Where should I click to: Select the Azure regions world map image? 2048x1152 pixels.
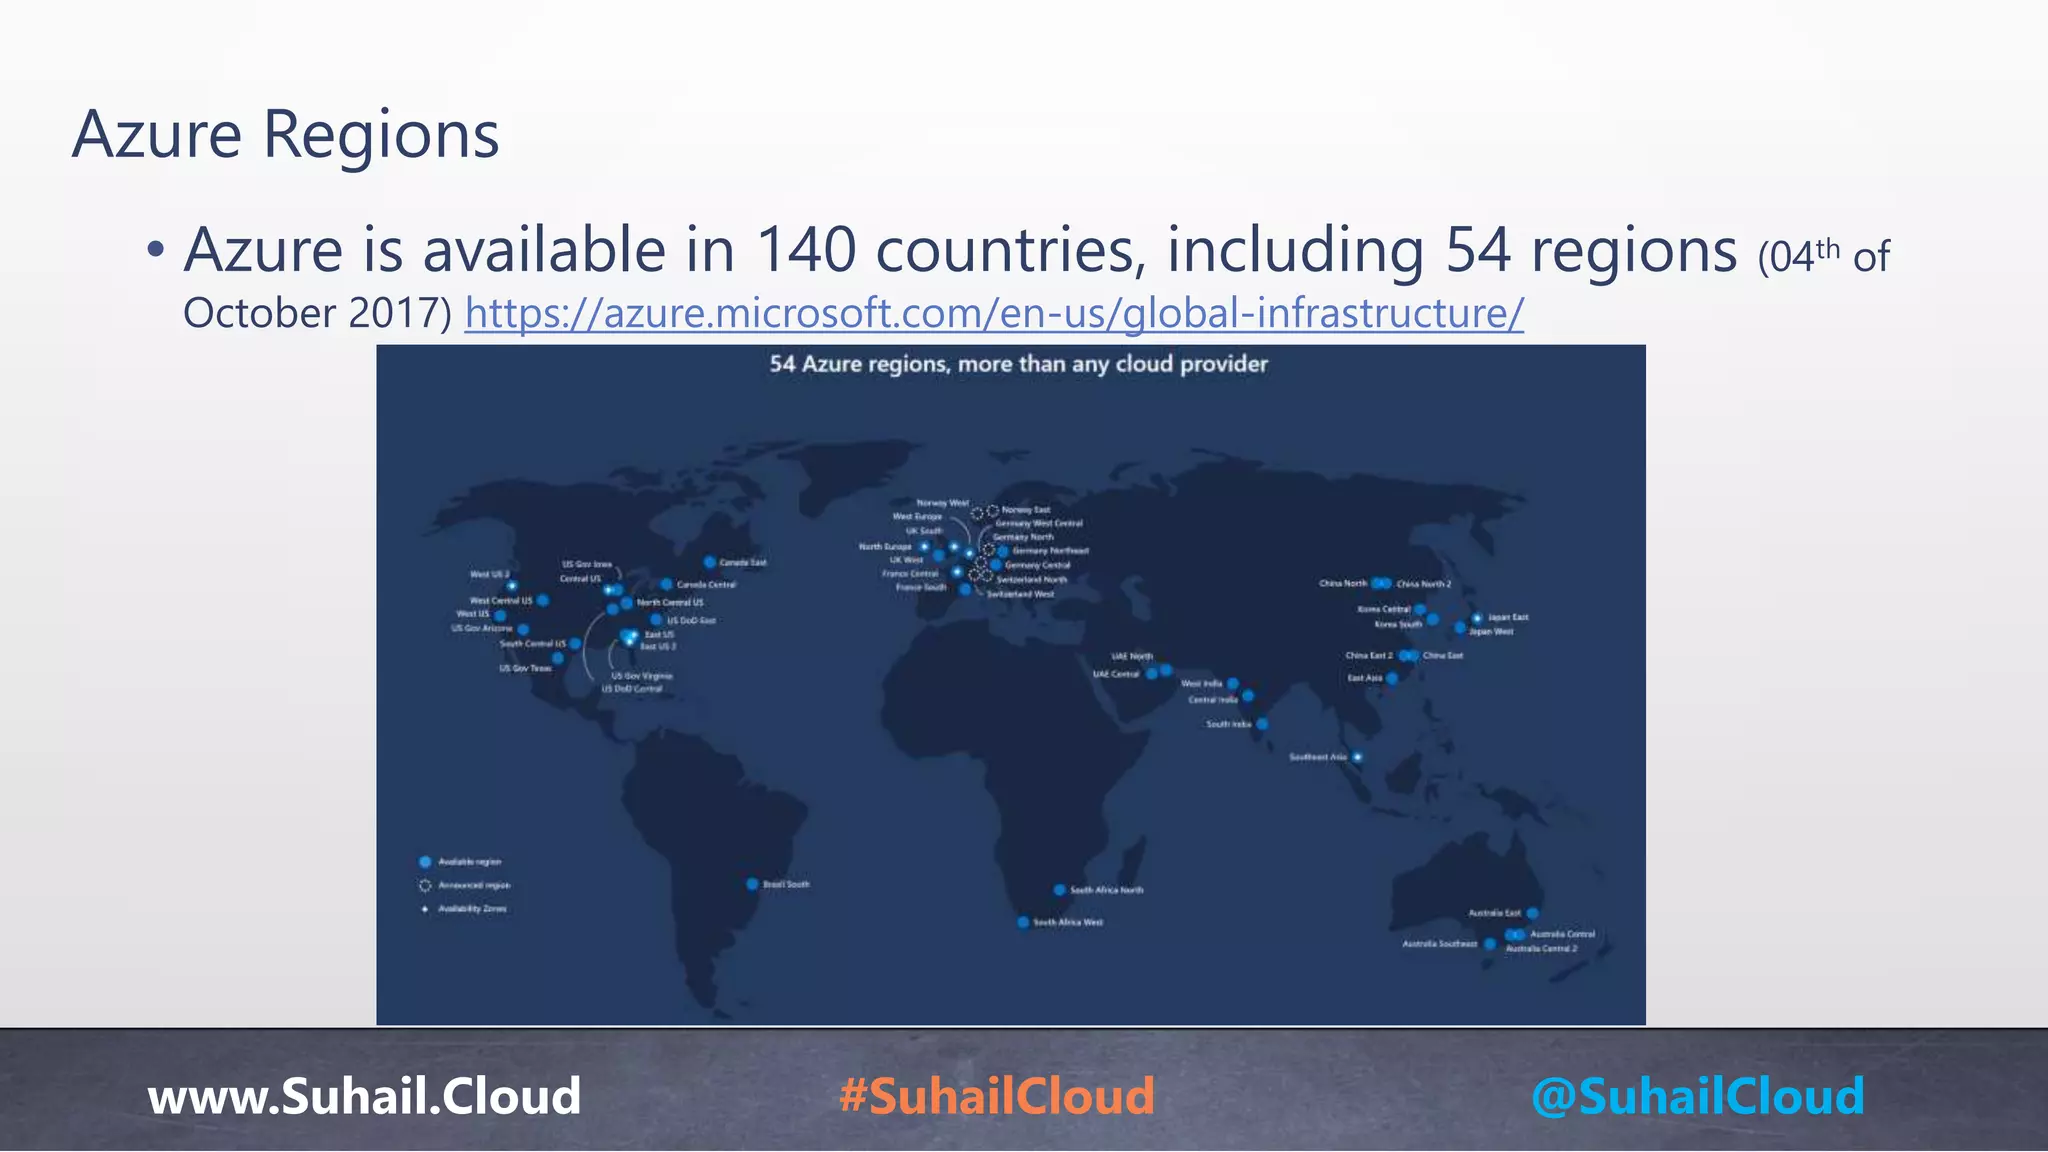[1010, 684]
